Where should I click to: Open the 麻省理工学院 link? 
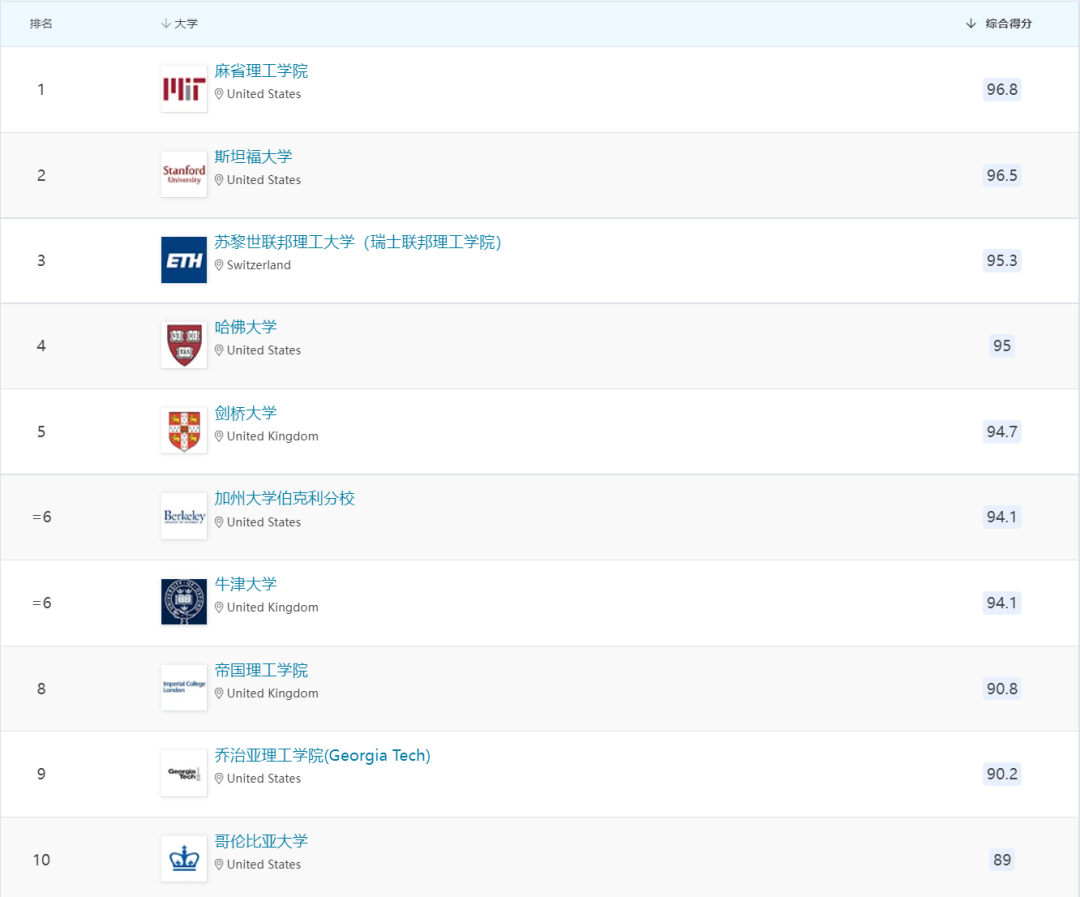coord(261,71)
